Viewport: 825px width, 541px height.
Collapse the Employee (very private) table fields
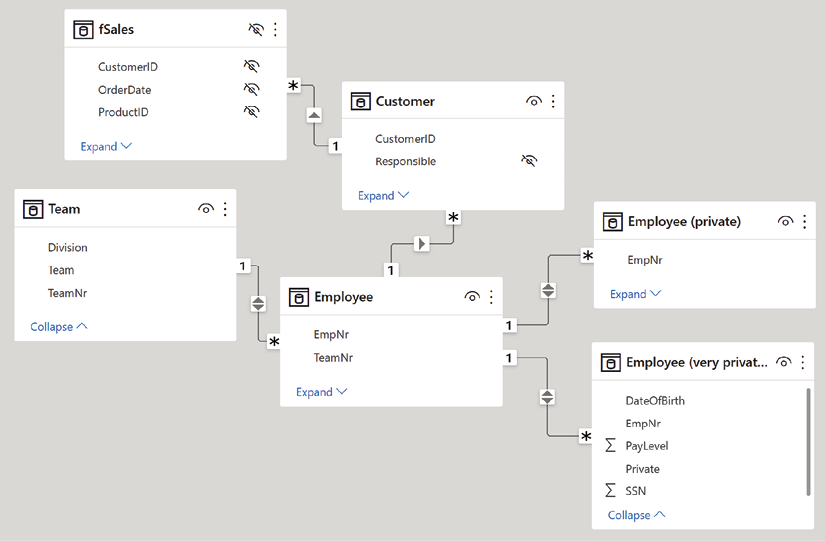point(636,515)
